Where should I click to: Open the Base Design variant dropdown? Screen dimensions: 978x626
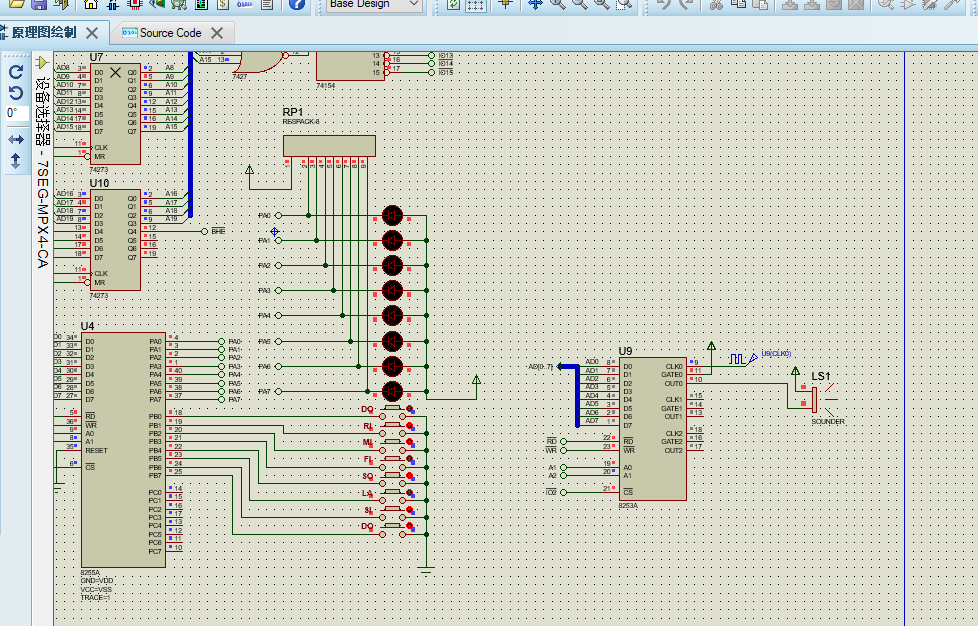[374, 4]
